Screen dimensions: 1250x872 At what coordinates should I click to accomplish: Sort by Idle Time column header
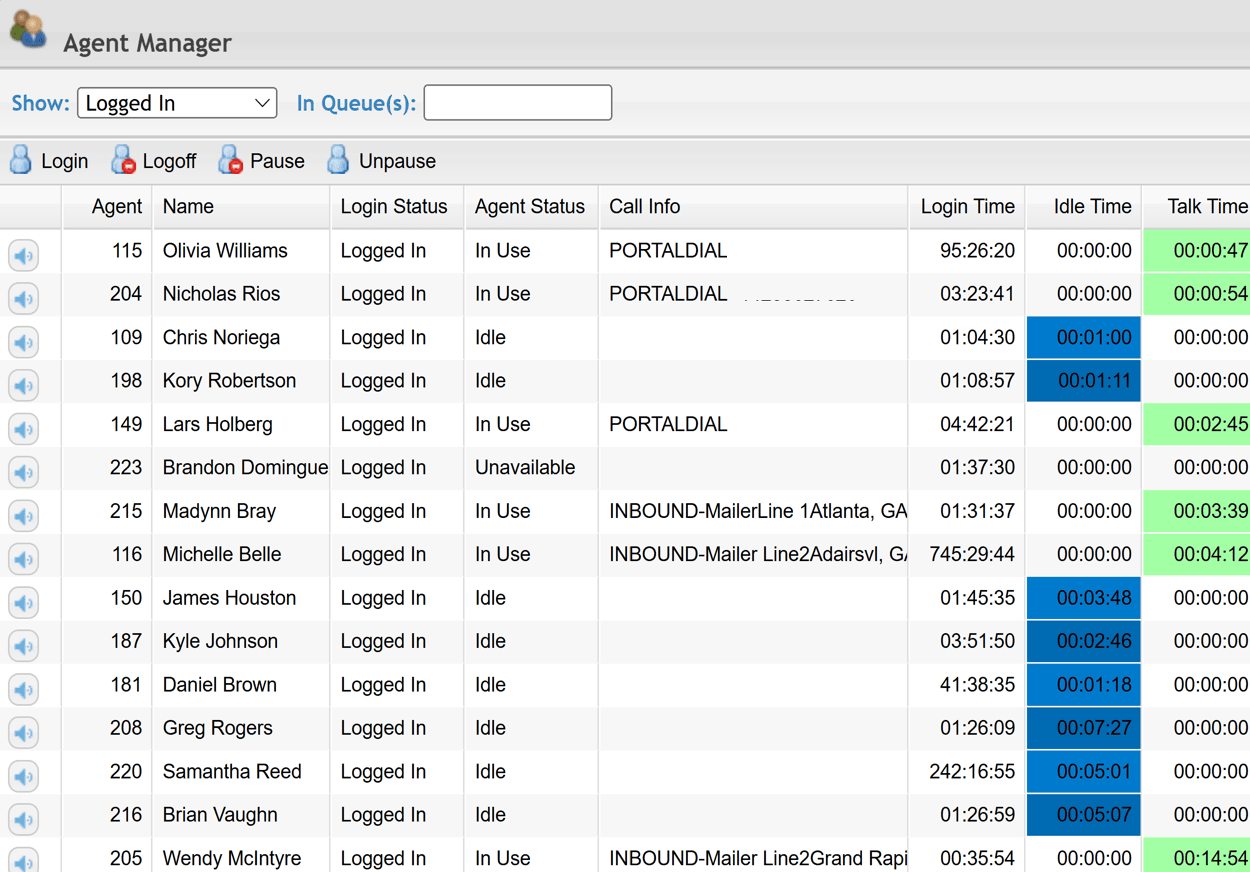[1092, 207]
